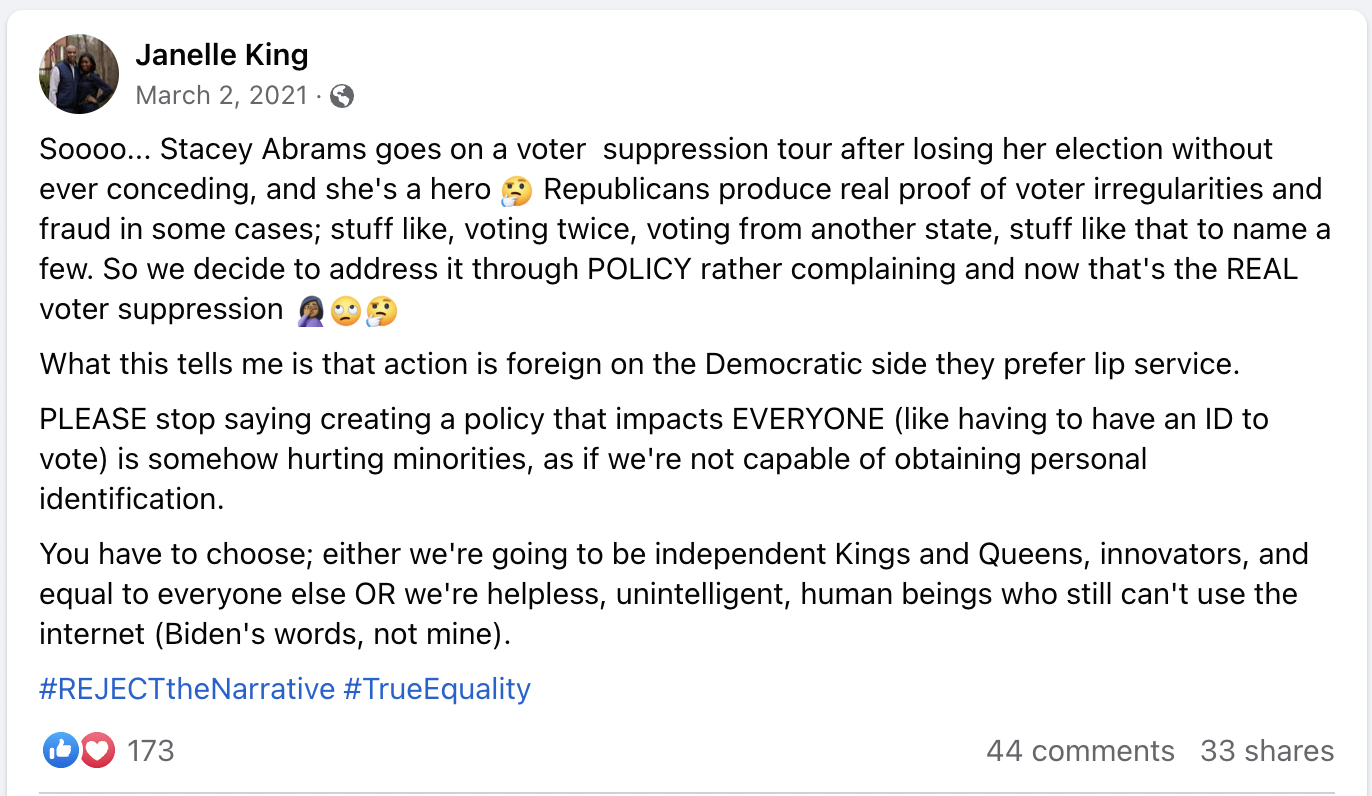Click the facepalm woman emoji

pos(311,311)
